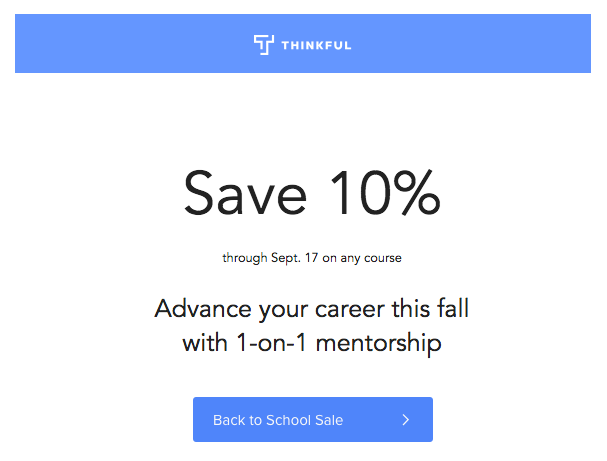Select the word "Save" in the headline

[x=245, y=193]
